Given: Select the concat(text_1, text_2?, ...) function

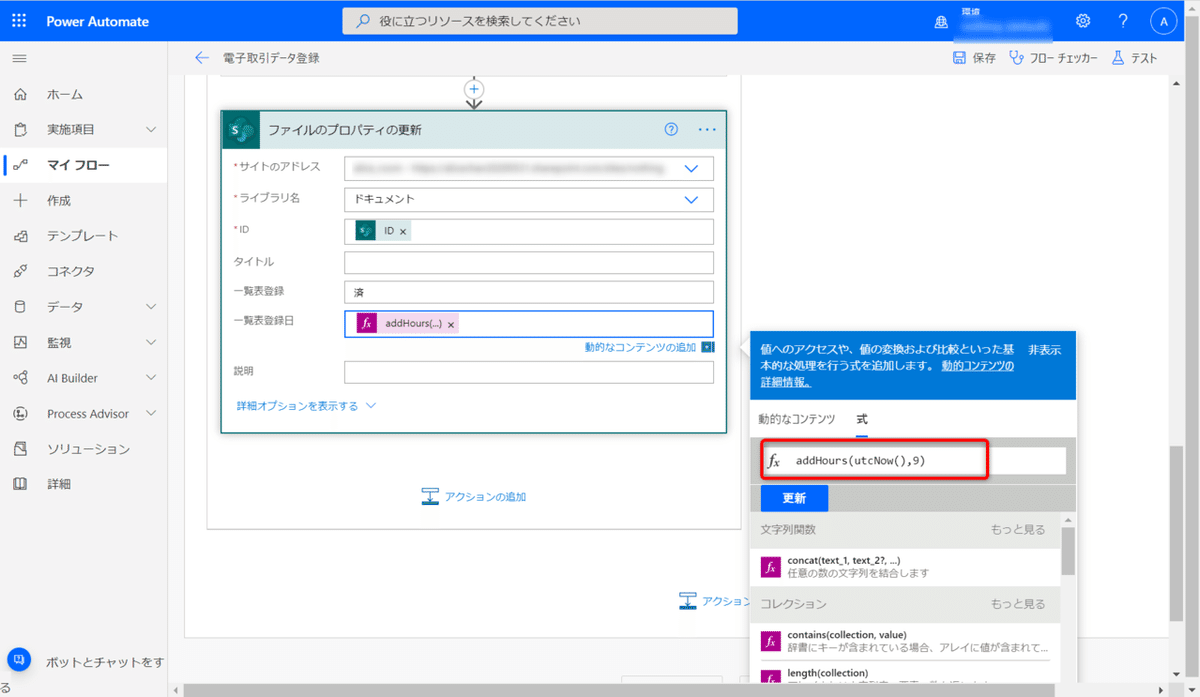Looking at the screenshot, I should pyautogui.click(x=905, y=566).
